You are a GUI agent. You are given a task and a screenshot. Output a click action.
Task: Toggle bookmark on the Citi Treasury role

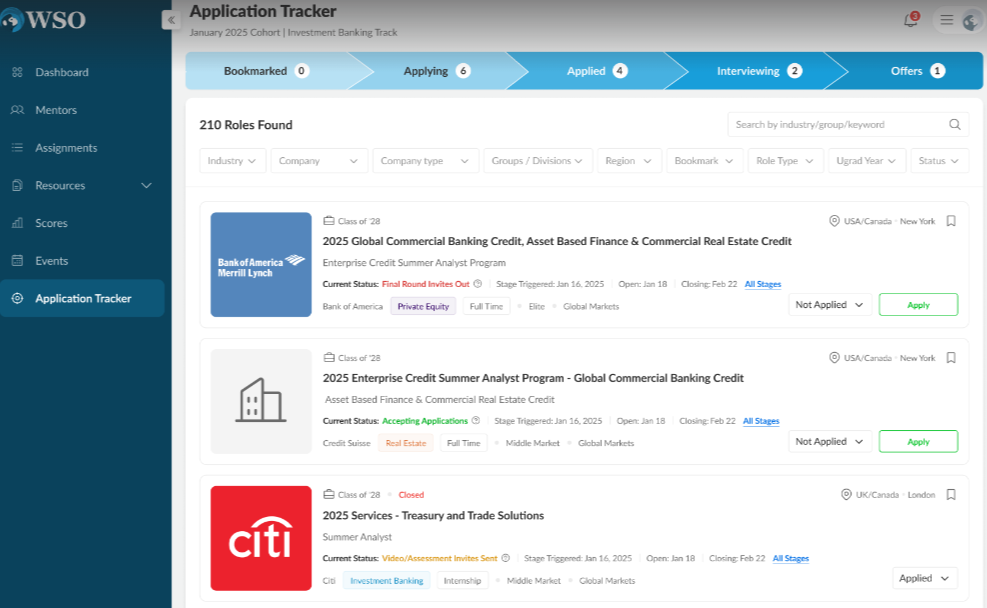coord(951,494)
